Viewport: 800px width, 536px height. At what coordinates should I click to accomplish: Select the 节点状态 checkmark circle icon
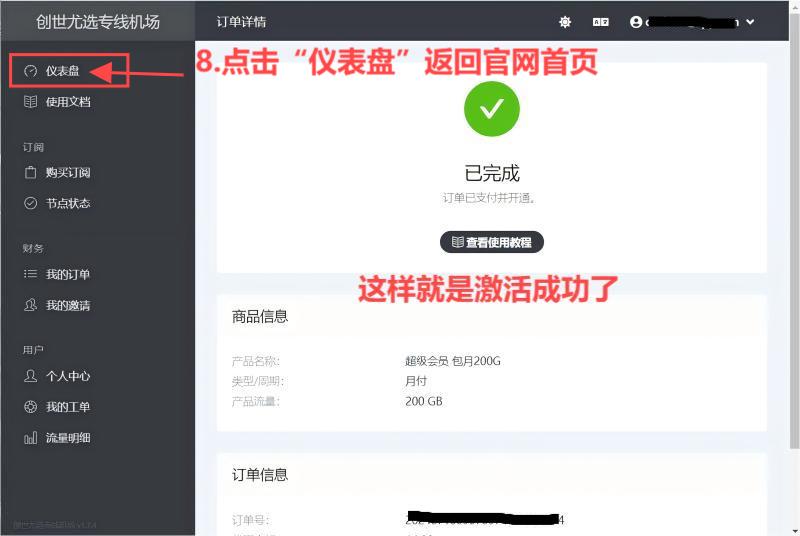click(x=31, y=203)
